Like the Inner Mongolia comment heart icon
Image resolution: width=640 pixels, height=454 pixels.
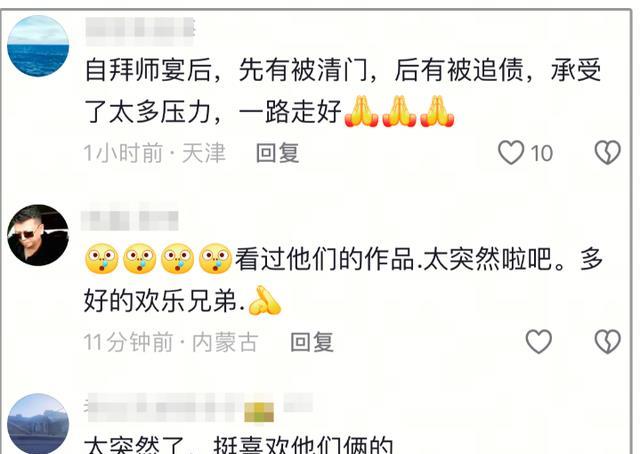[538, 341]
